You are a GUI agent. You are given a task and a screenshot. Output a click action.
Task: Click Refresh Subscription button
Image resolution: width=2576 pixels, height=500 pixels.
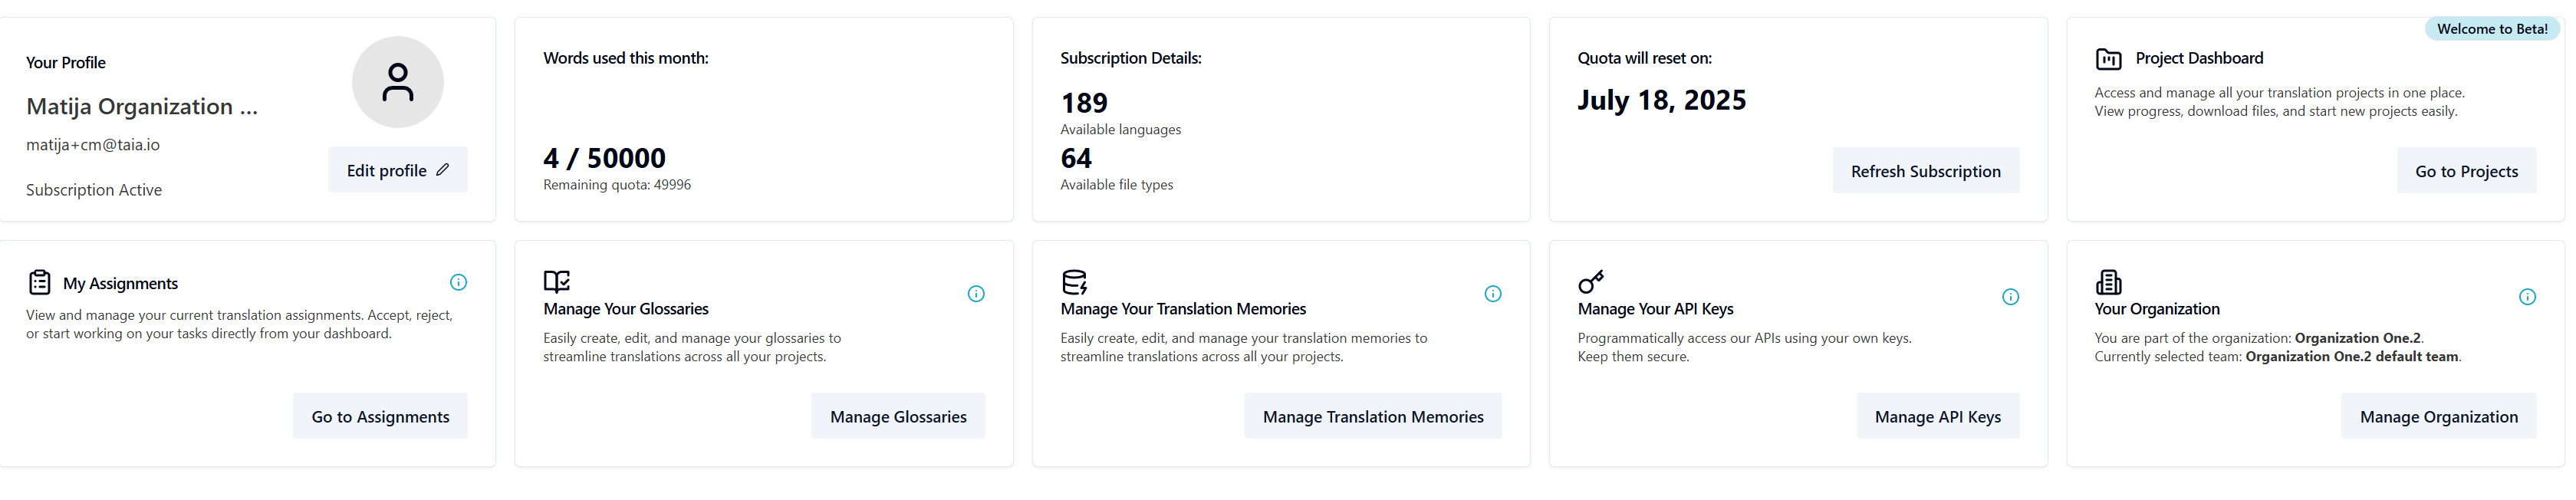click(x=1925, y=171)
